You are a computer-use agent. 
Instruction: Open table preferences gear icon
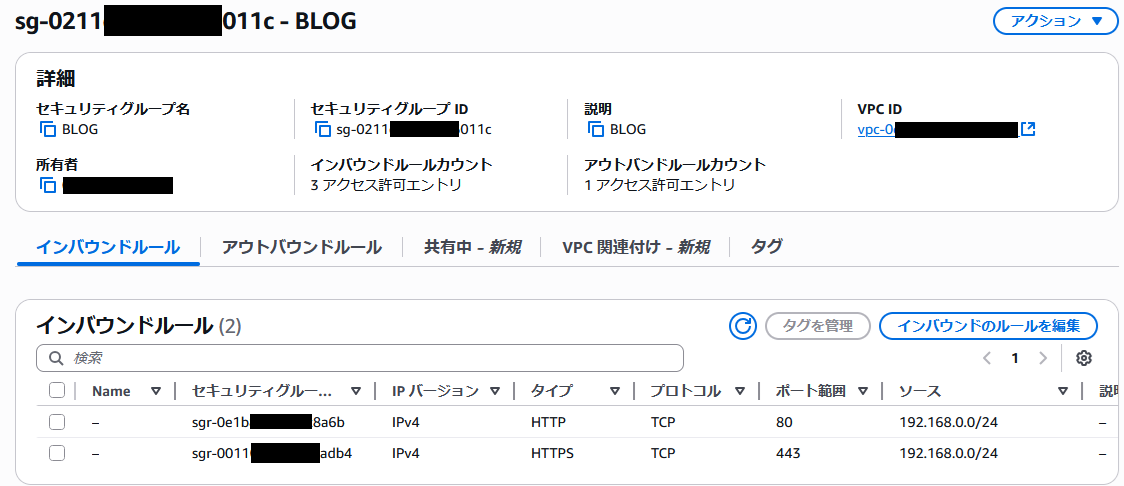(x=1084, y=358)
